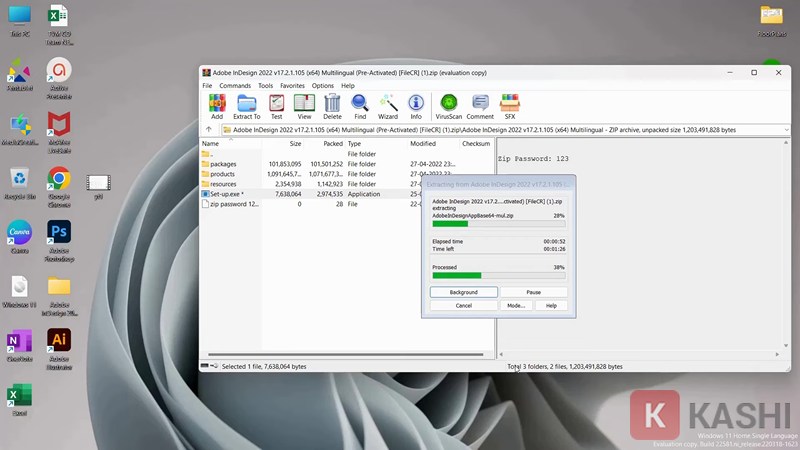Click the Add toolbar icon in WinRAR
The height and width of the screenshot is (450, 800).
217,107
